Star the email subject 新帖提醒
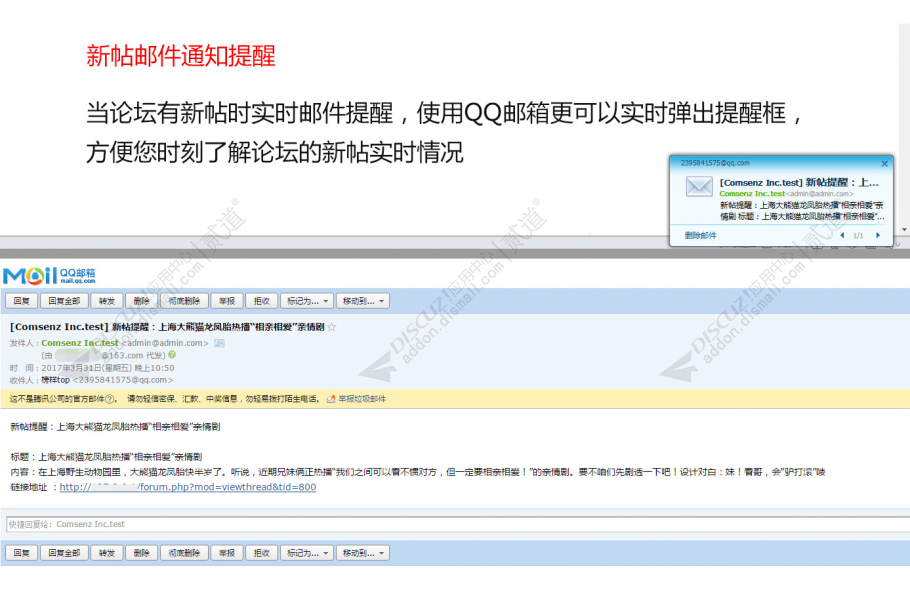 coord(331,326)
